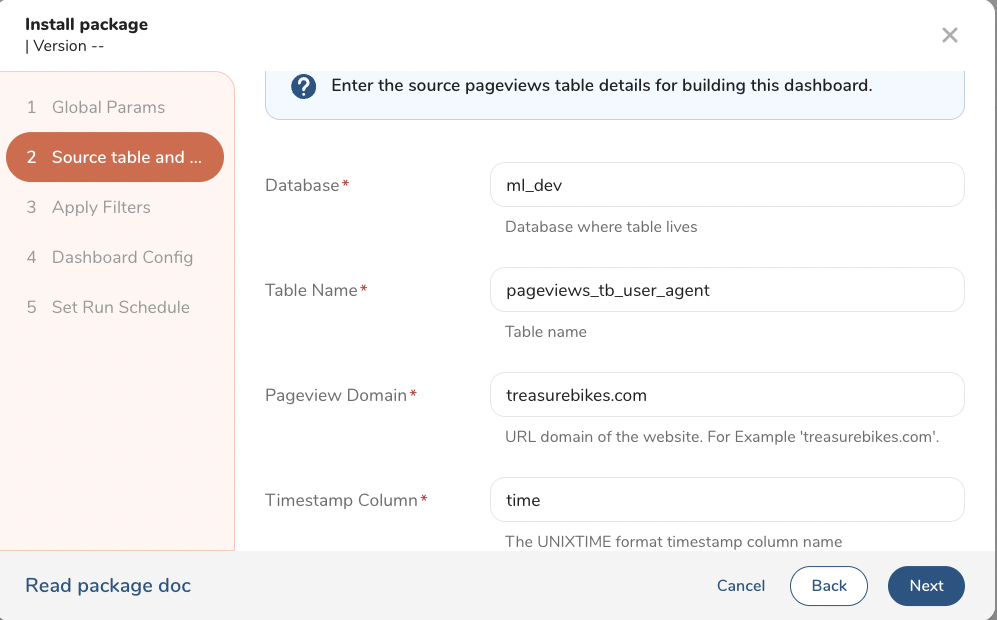Switch to Set Run Schedule step
This screenshot has height=620, width=997.
coord(120,307)
